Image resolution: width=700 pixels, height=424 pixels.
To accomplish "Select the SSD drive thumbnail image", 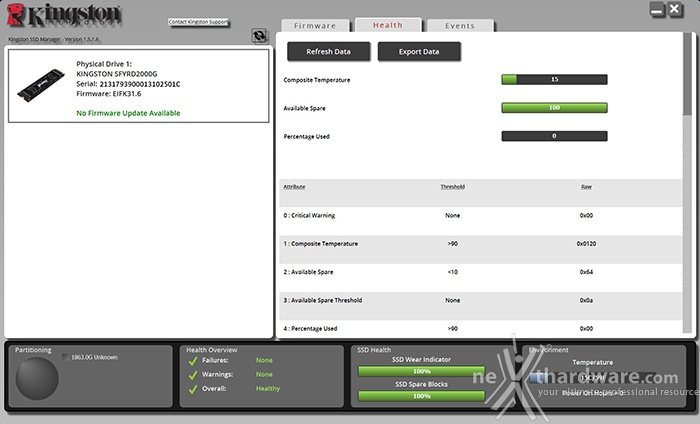I will [x=41, y=85].
